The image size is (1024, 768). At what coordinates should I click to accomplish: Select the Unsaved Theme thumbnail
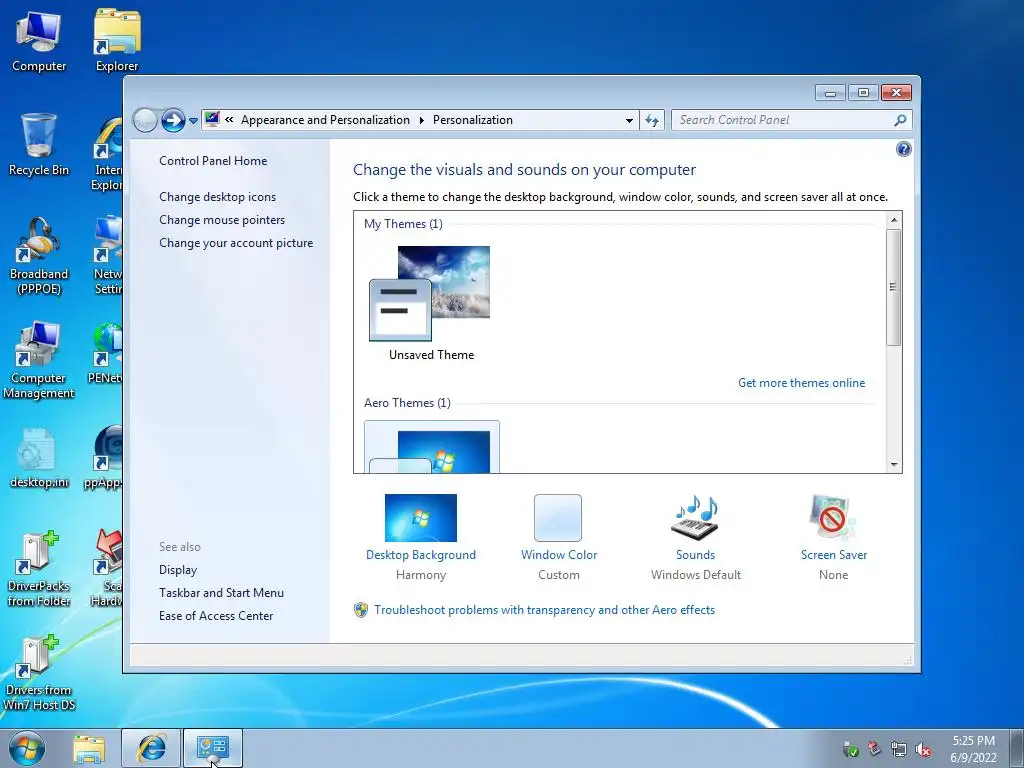(431, 294)
